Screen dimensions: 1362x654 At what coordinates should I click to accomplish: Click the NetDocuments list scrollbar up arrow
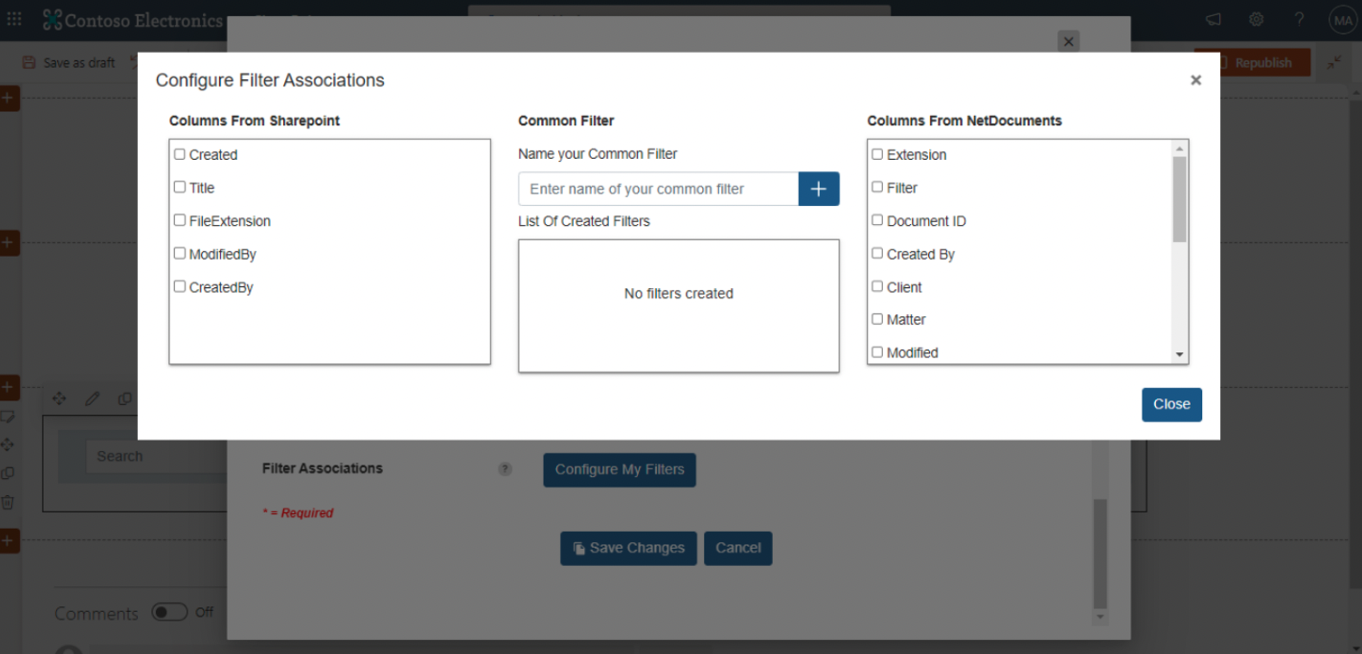click(x=1179, y=149)
